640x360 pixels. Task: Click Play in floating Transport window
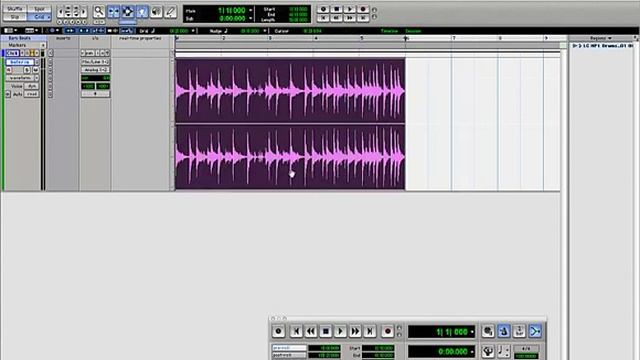pos(340,331)
